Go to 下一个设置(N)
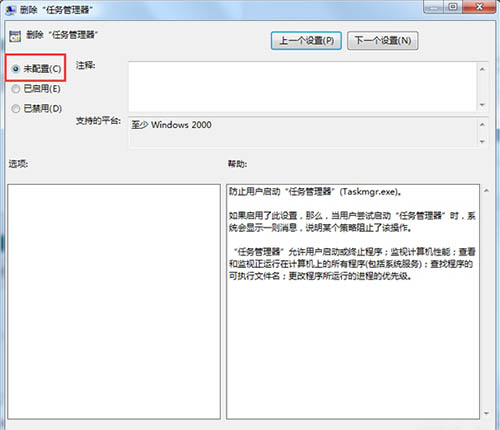Image resolution: width=500 pixels, height=430 pixels. 382,41
